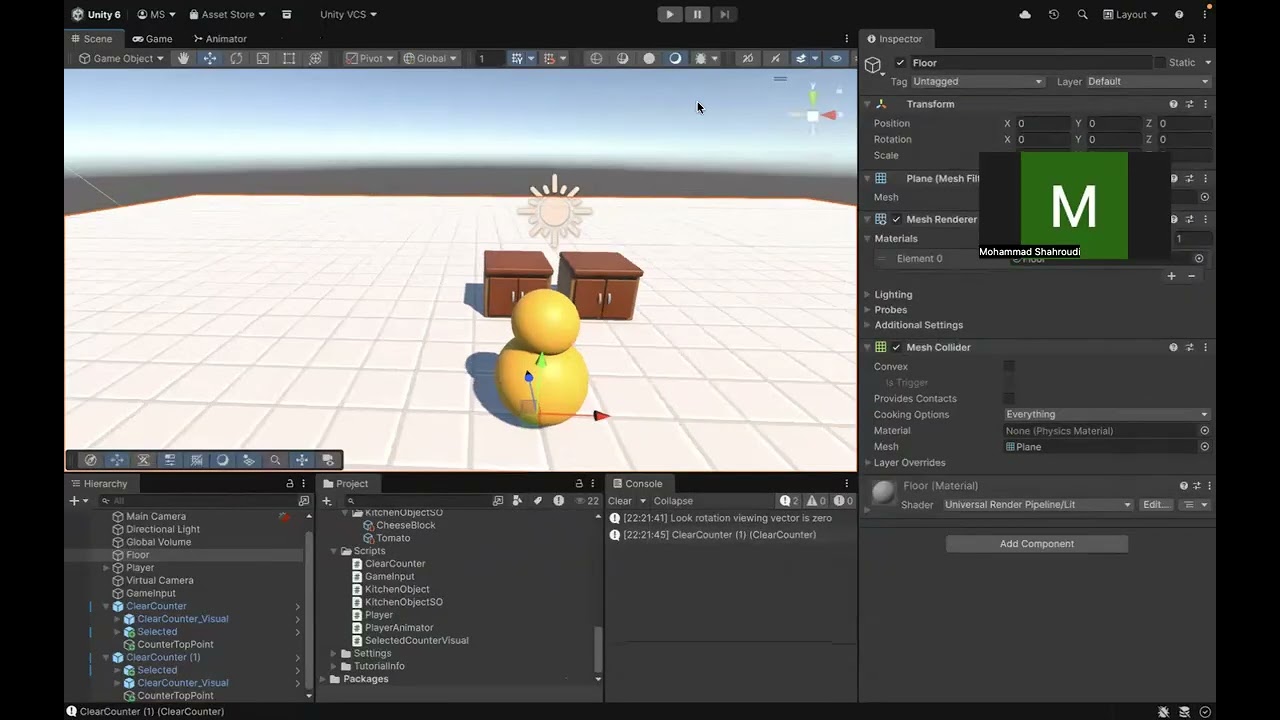Expand the Lighting section
The width and height of the screenshot is (1280, 720).
coord(893,294)
